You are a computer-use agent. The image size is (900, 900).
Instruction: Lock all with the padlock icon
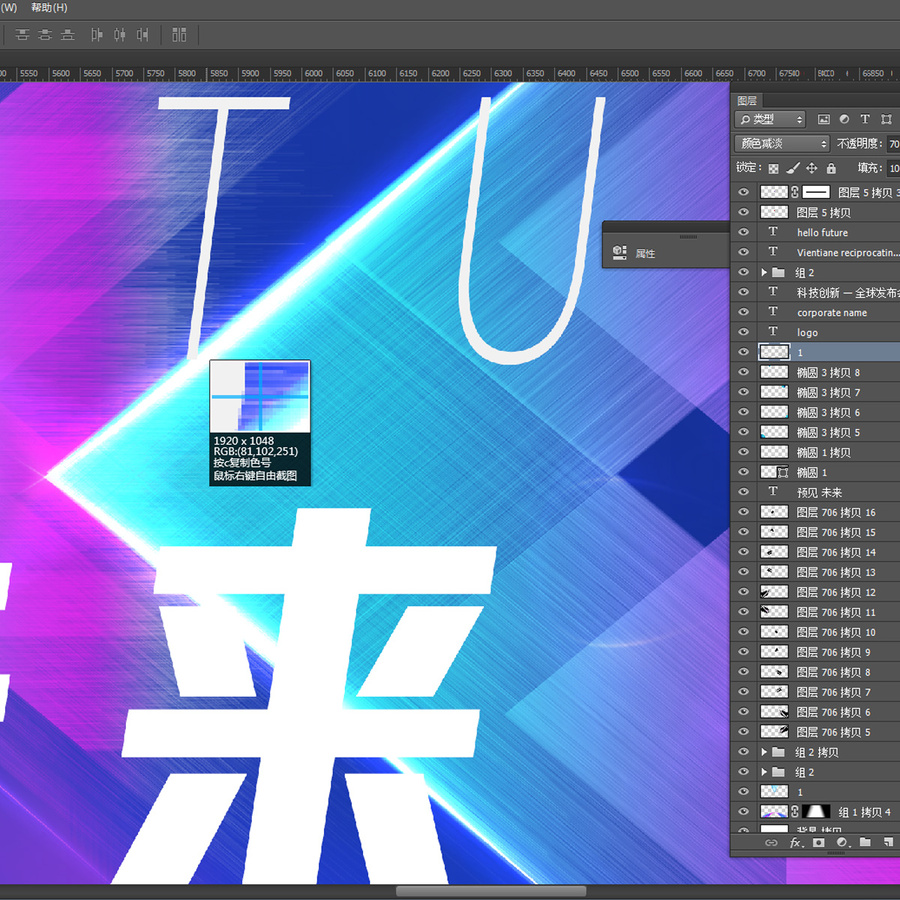point(831,168)
